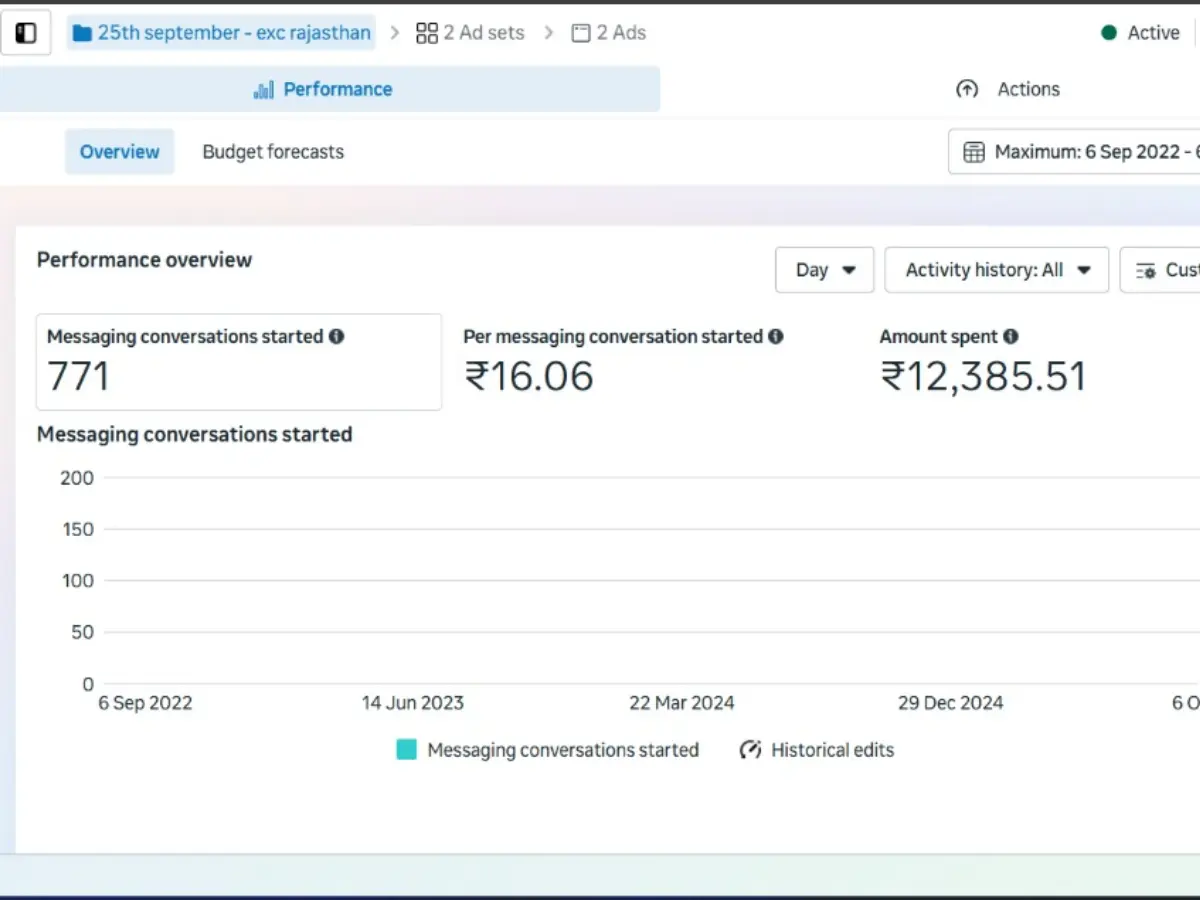This screenshot has width=1200, height=900.
Task: Click the Actions upload arrow icon
Action: 967,89
